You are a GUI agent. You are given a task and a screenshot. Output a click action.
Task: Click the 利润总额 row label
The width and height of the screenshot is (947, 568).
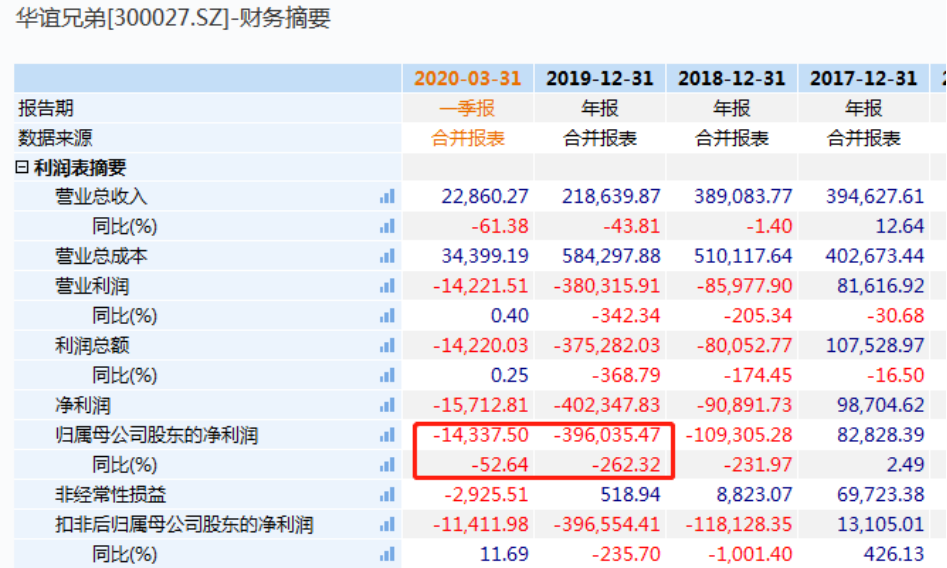[x=92, y=346]
